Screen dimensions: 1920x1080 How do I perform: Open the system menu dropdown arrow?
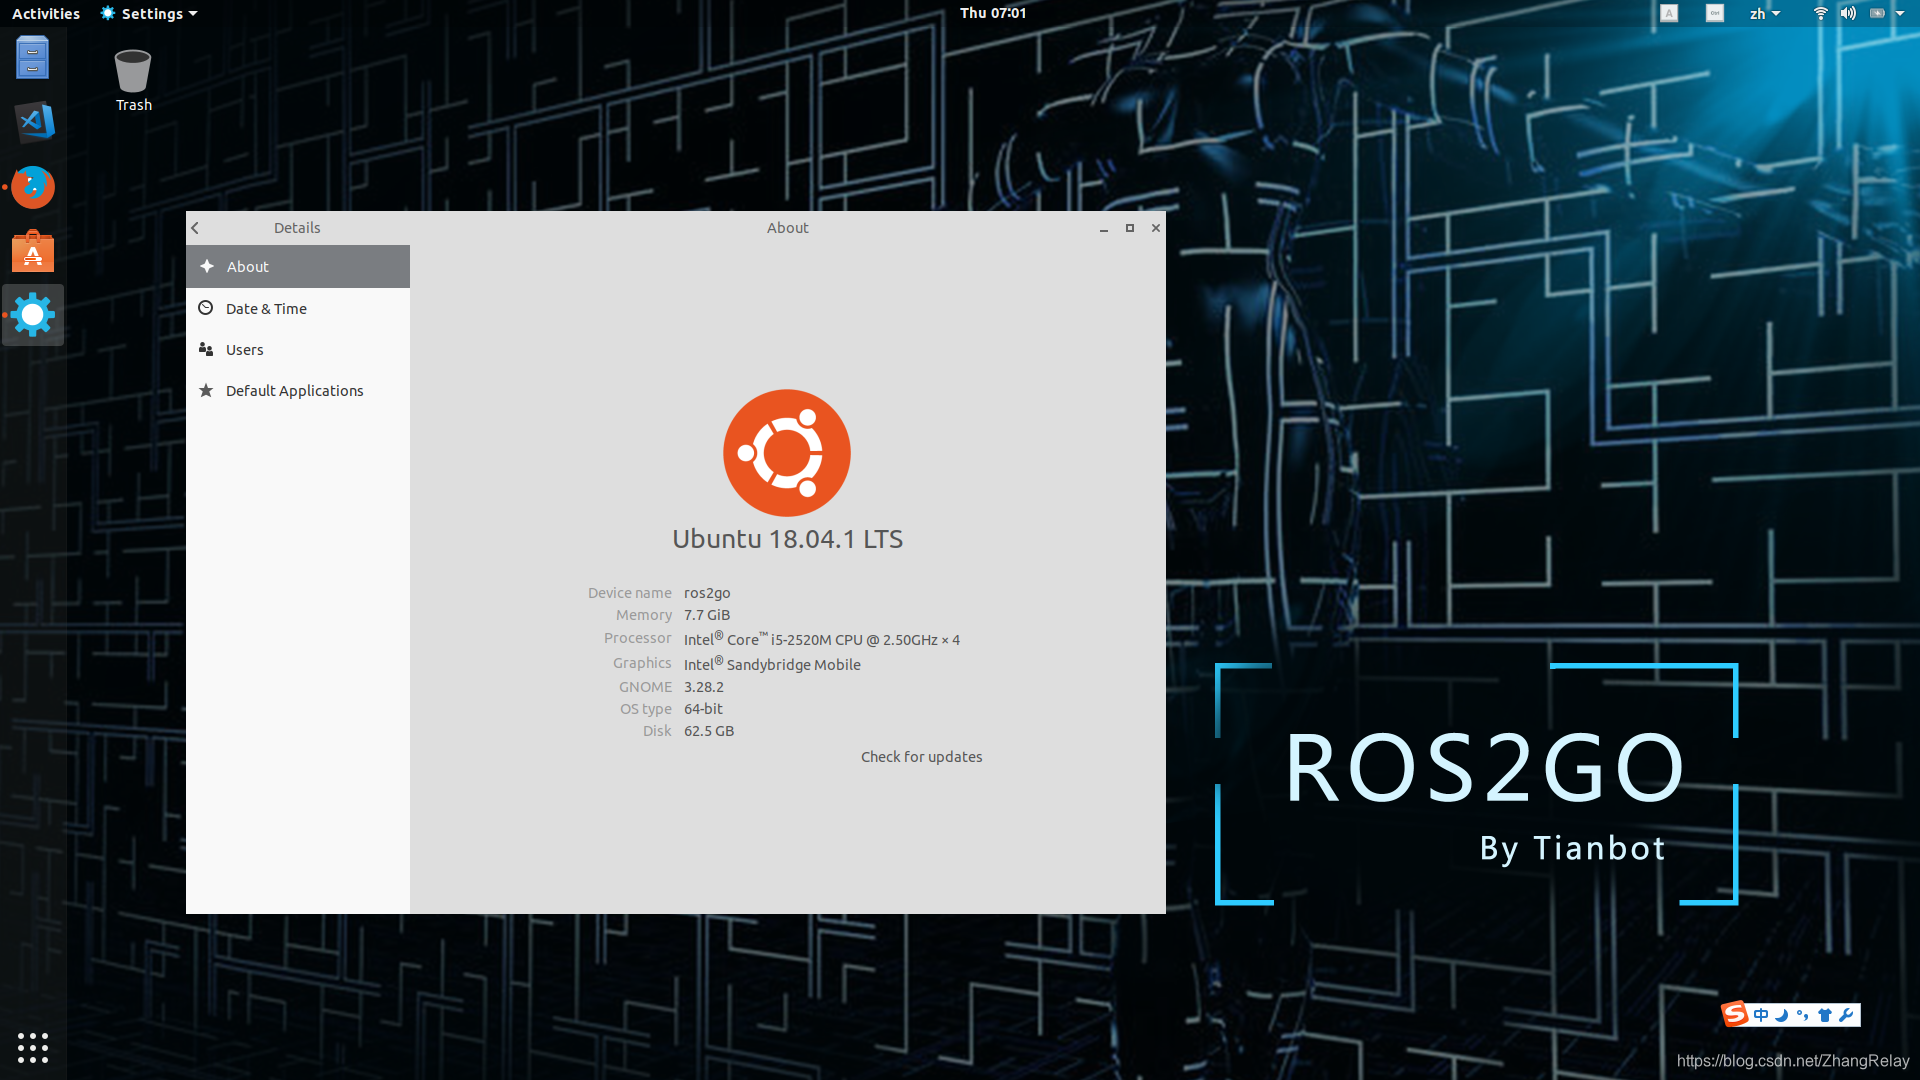tap(1900, 14)
